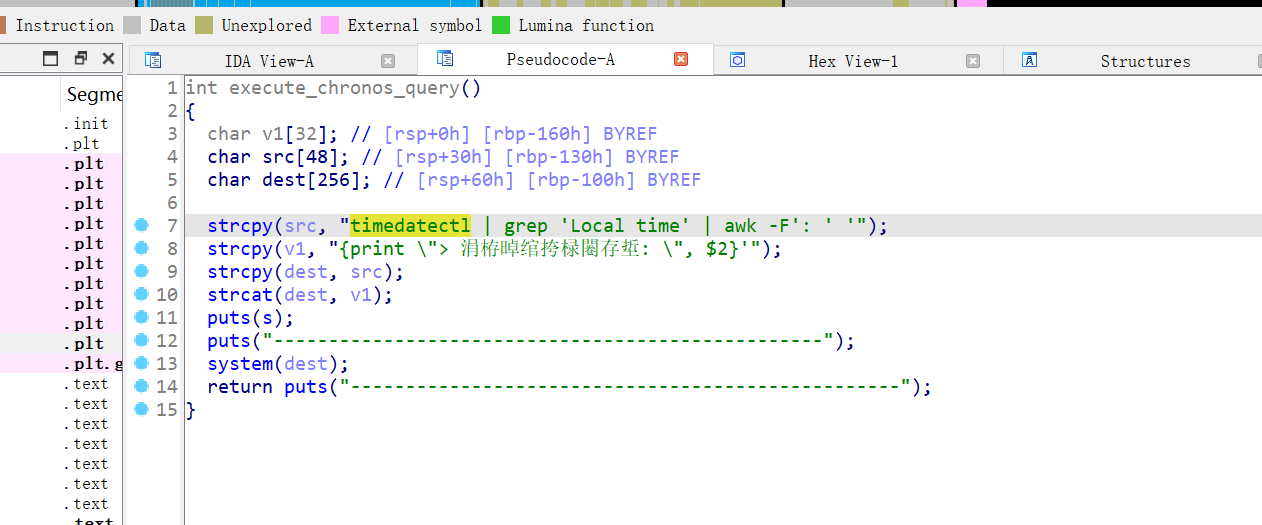Toggle breakpoint dot on line 9
Image resolution: width=1262 pixels, height=525 pixels.
(x=141, y=271)
